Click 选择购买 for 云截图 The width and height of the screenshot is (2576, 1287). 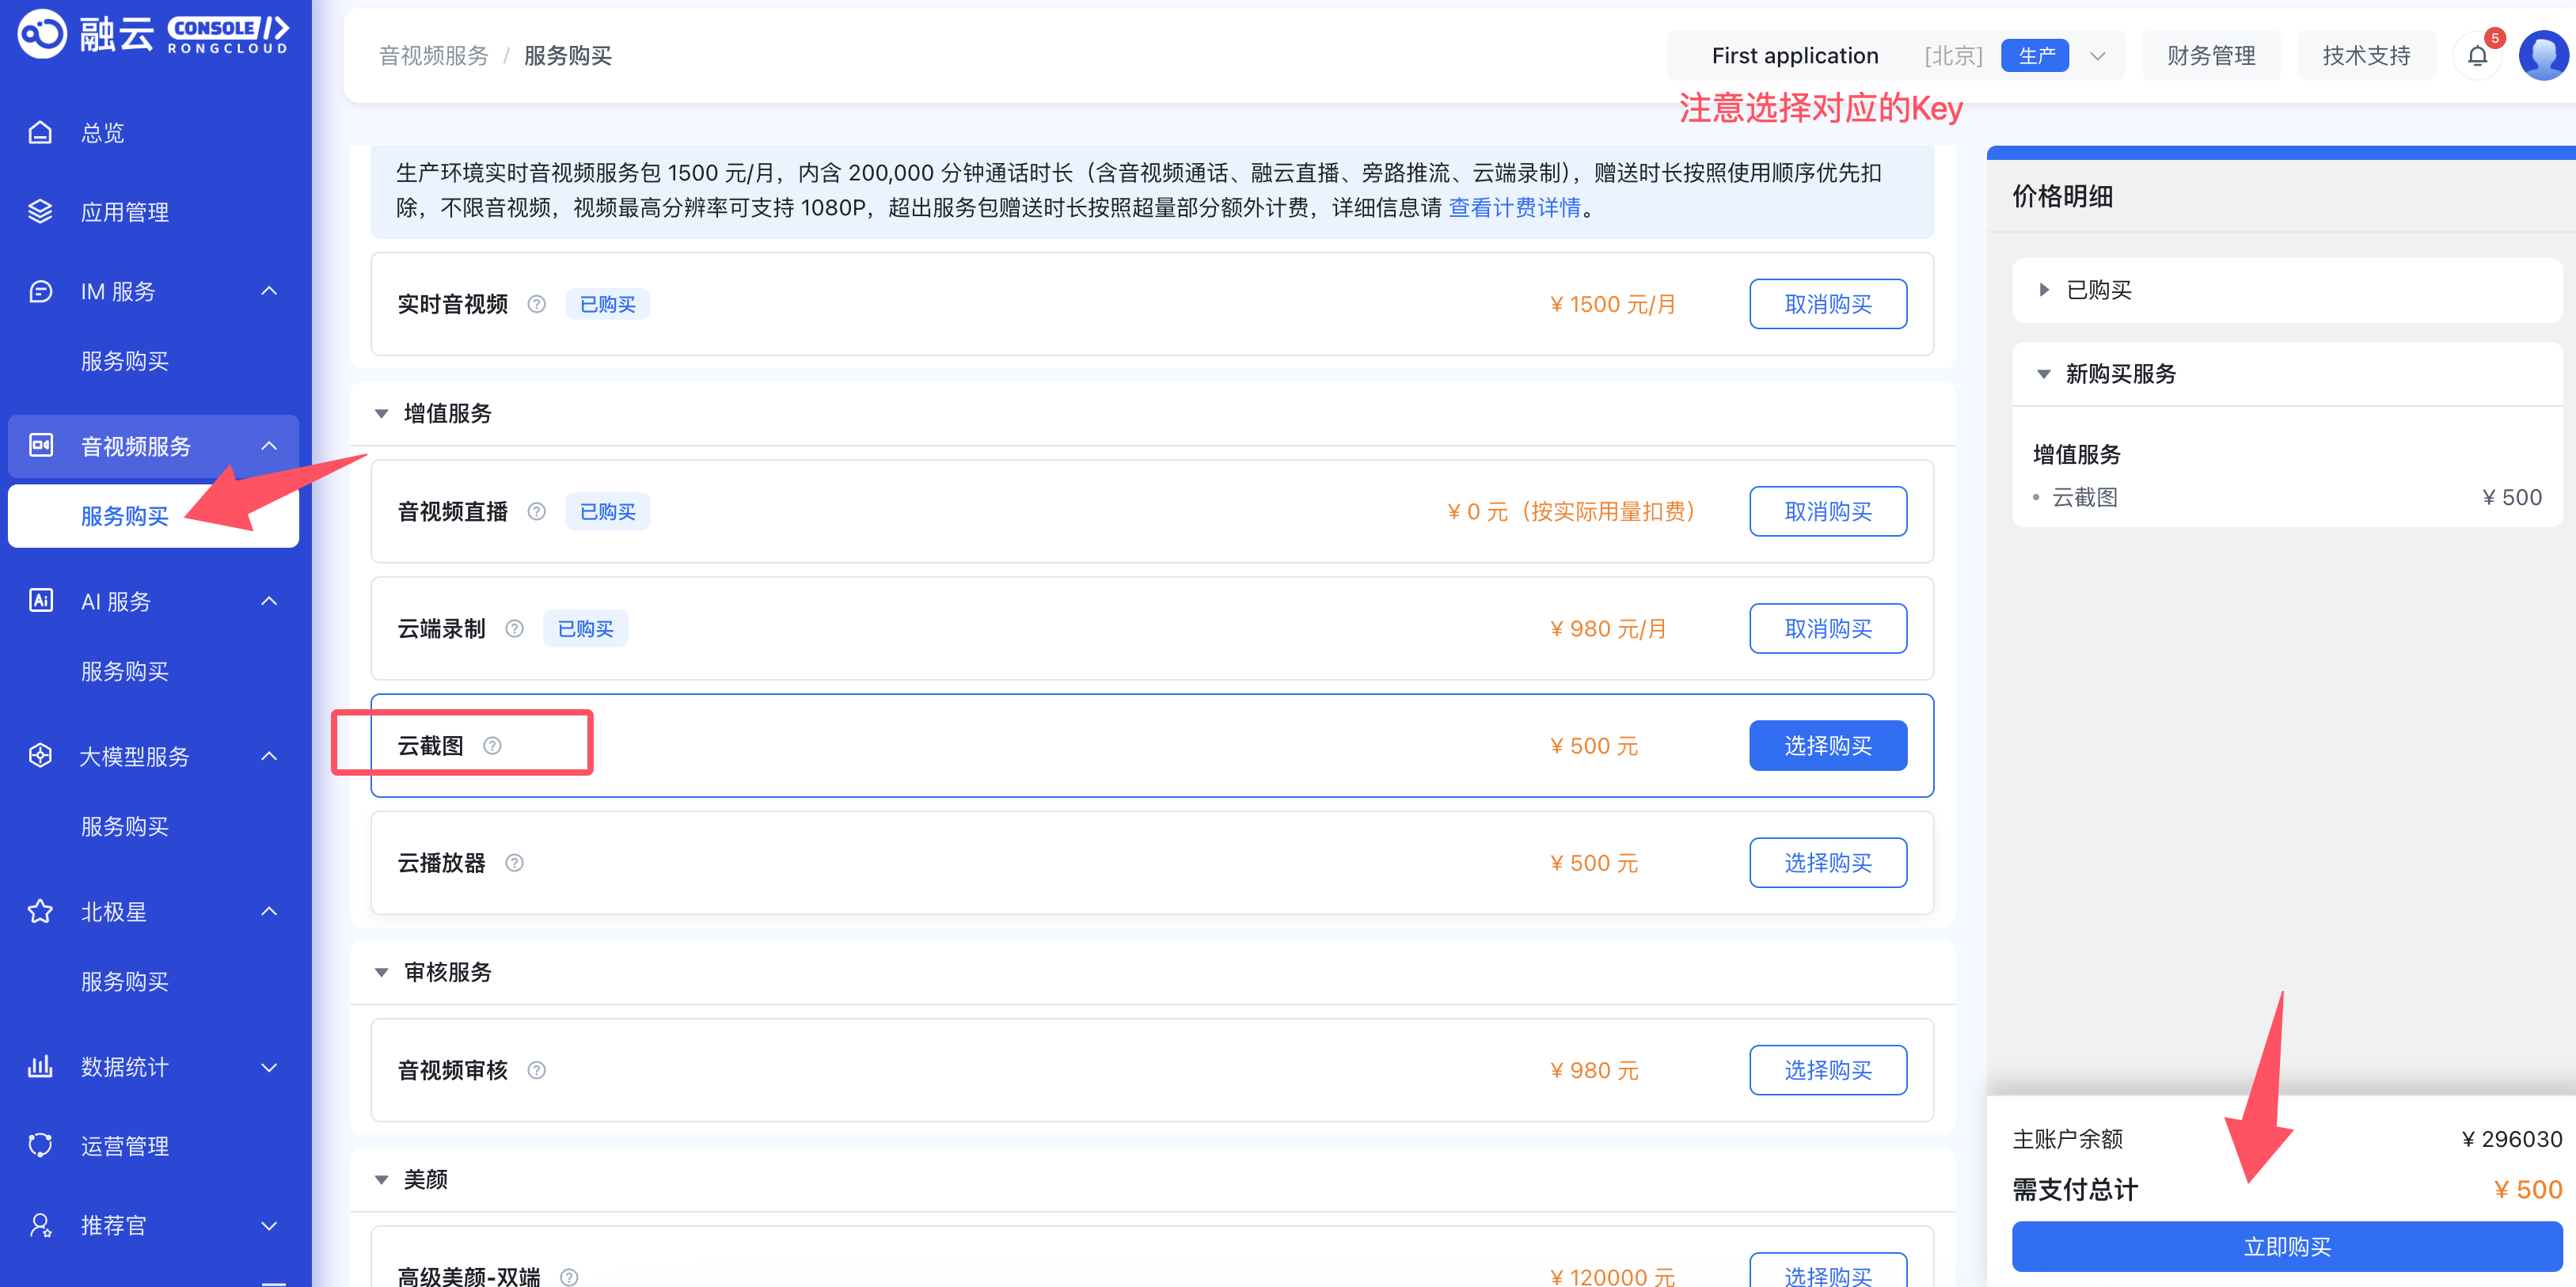[x=1828, y=745]
